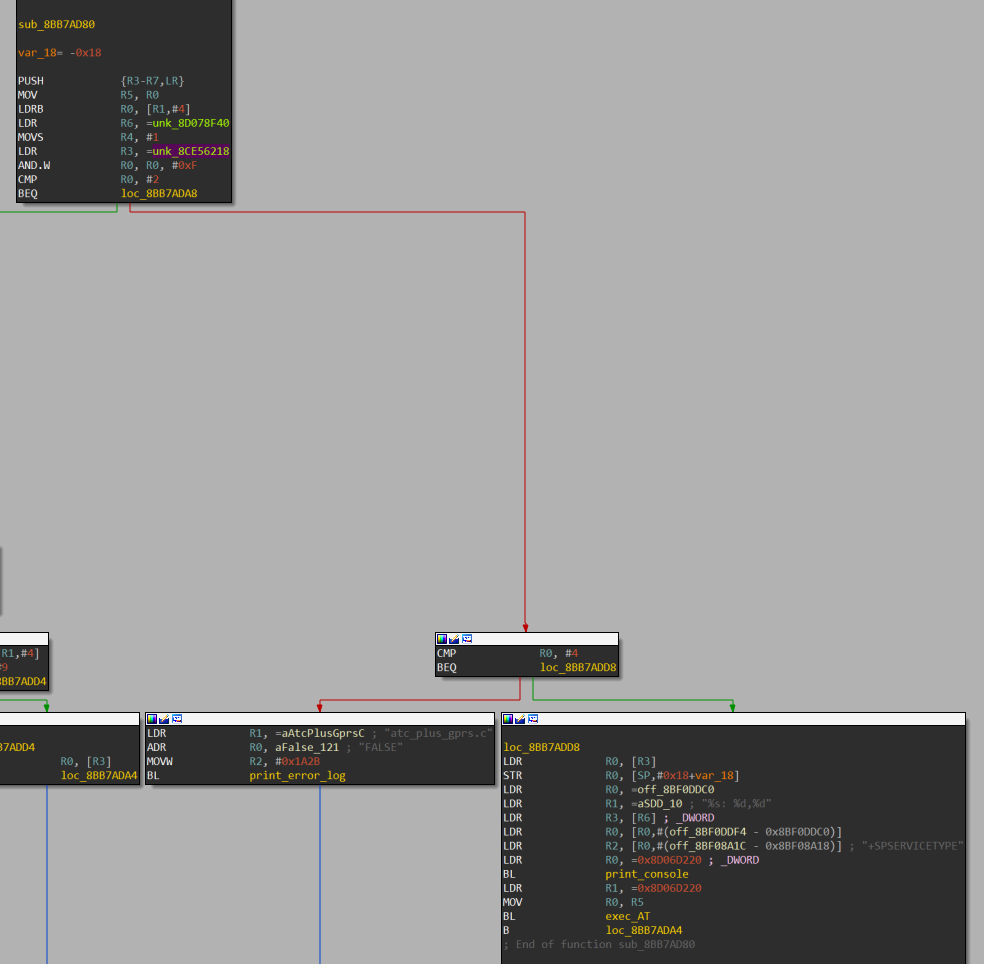984x964 pixels.
Task: Click the group nodes icon on the CMP block
Action: pos(466,638)
